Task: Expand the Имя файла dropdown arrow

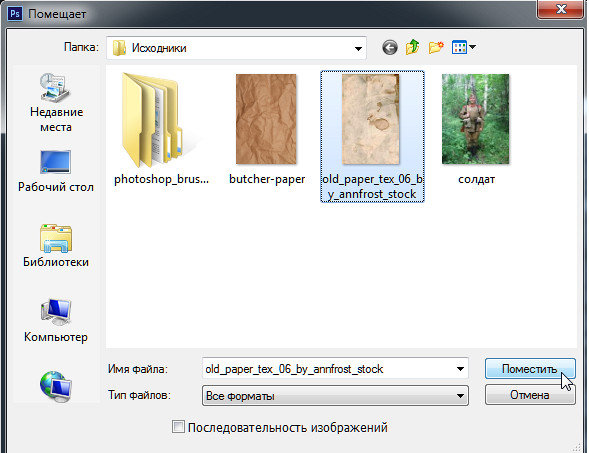Action: 460,369
